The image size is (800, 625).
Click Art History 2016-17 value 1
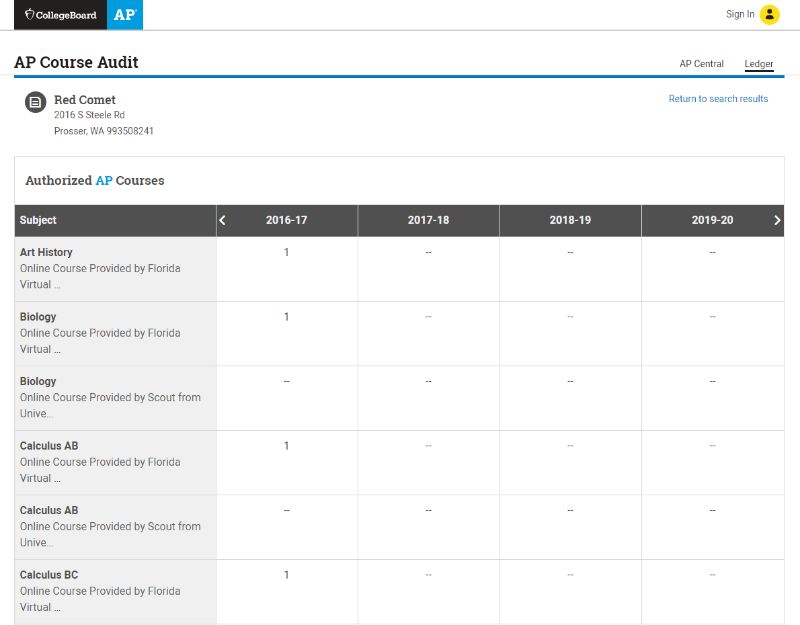(x=286, y=252)
